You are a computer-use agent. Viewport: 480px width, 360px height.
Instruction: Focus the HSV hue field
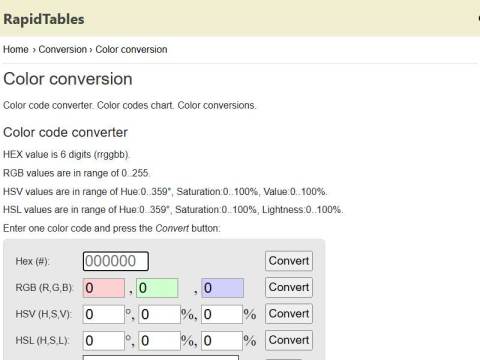104,314
